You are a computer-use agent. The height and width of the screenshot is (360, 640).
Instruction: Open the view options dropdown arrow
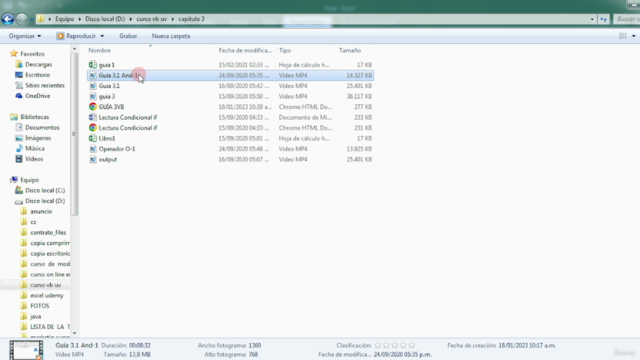pos(633,36)
